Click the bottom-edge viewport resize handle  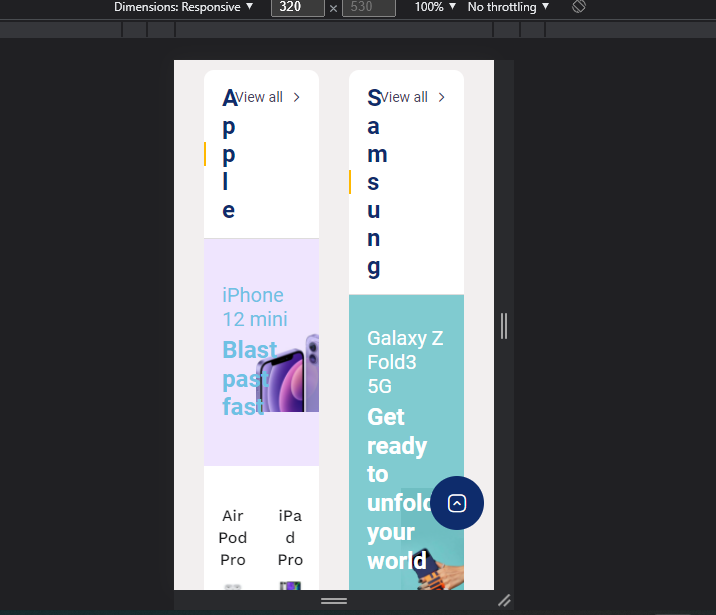click(334, 601)
